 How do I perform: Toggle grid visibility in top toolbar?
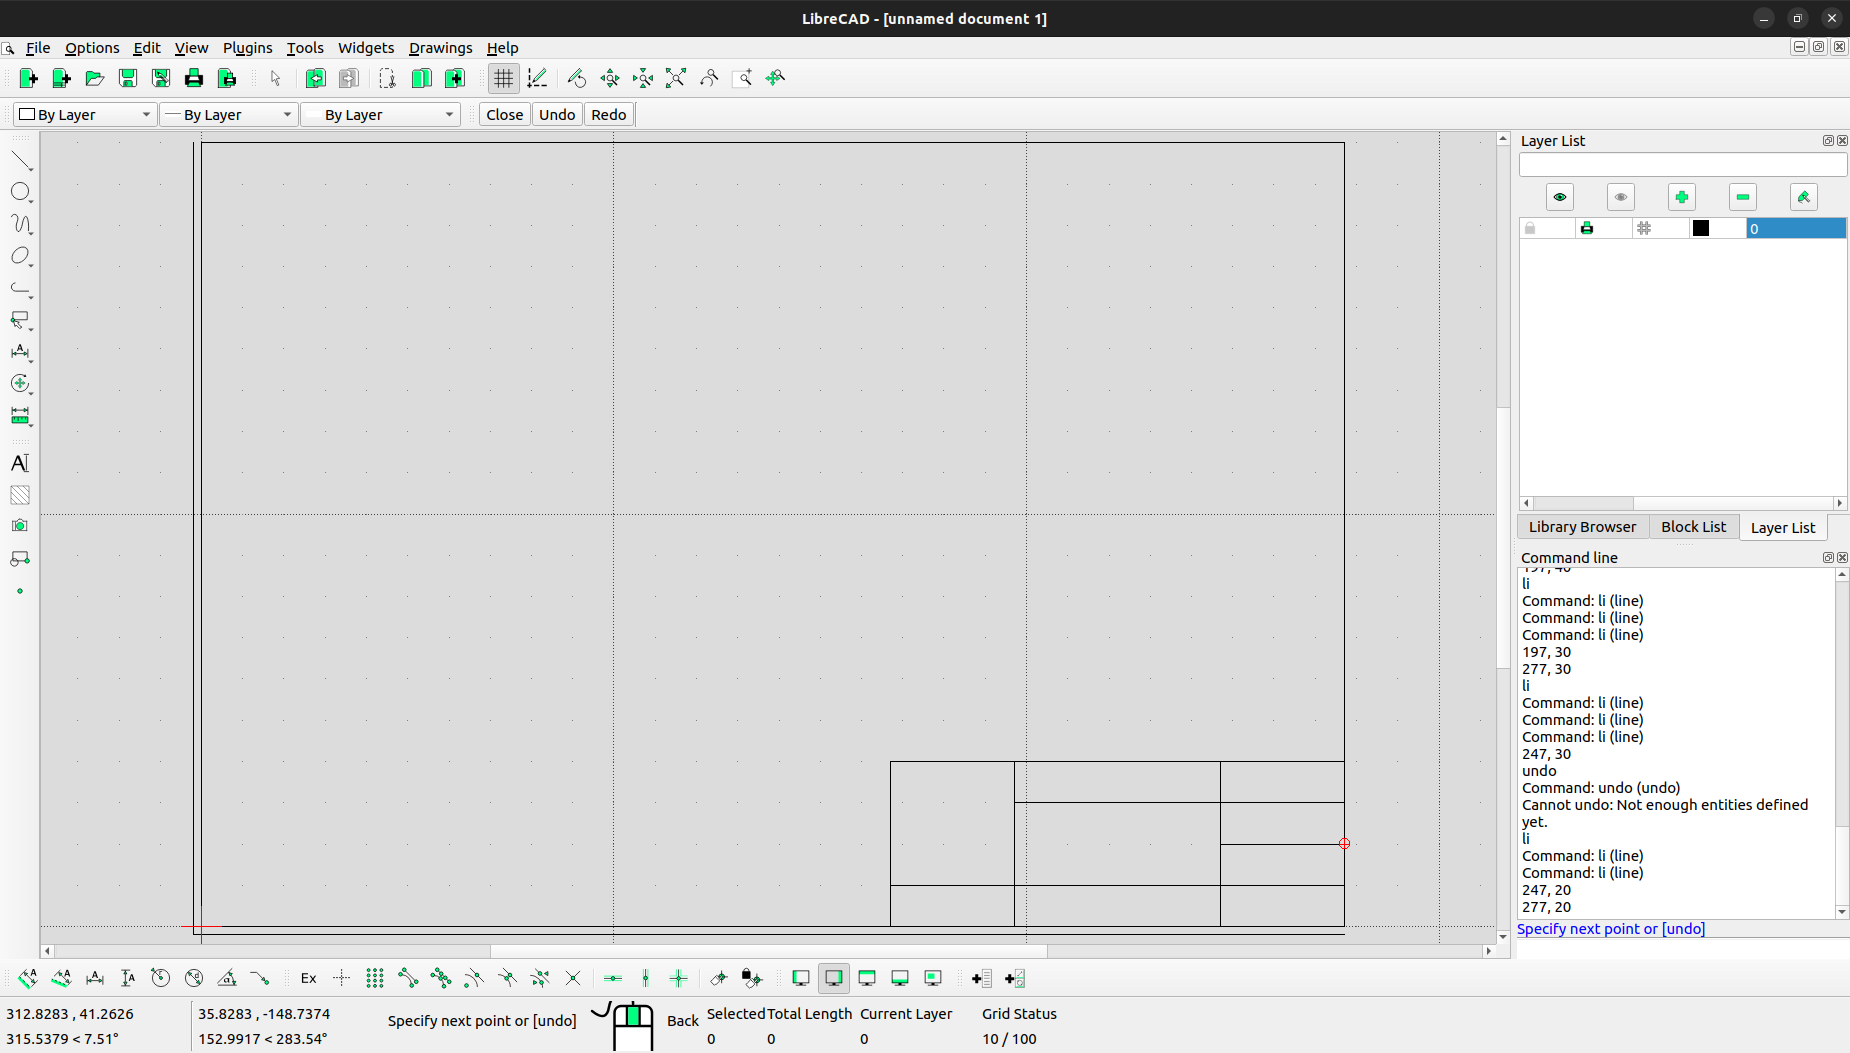(504, 78)
